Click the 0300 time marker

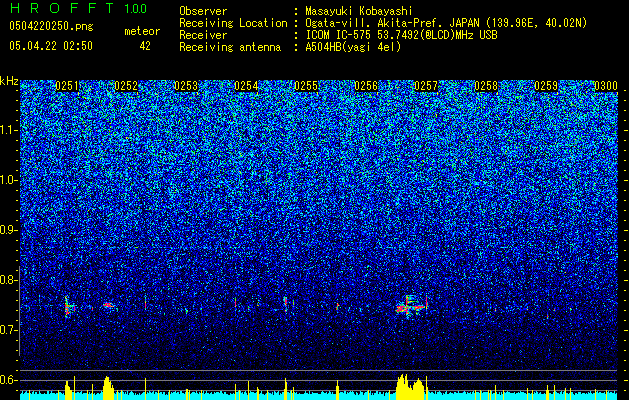coord(606,86)
